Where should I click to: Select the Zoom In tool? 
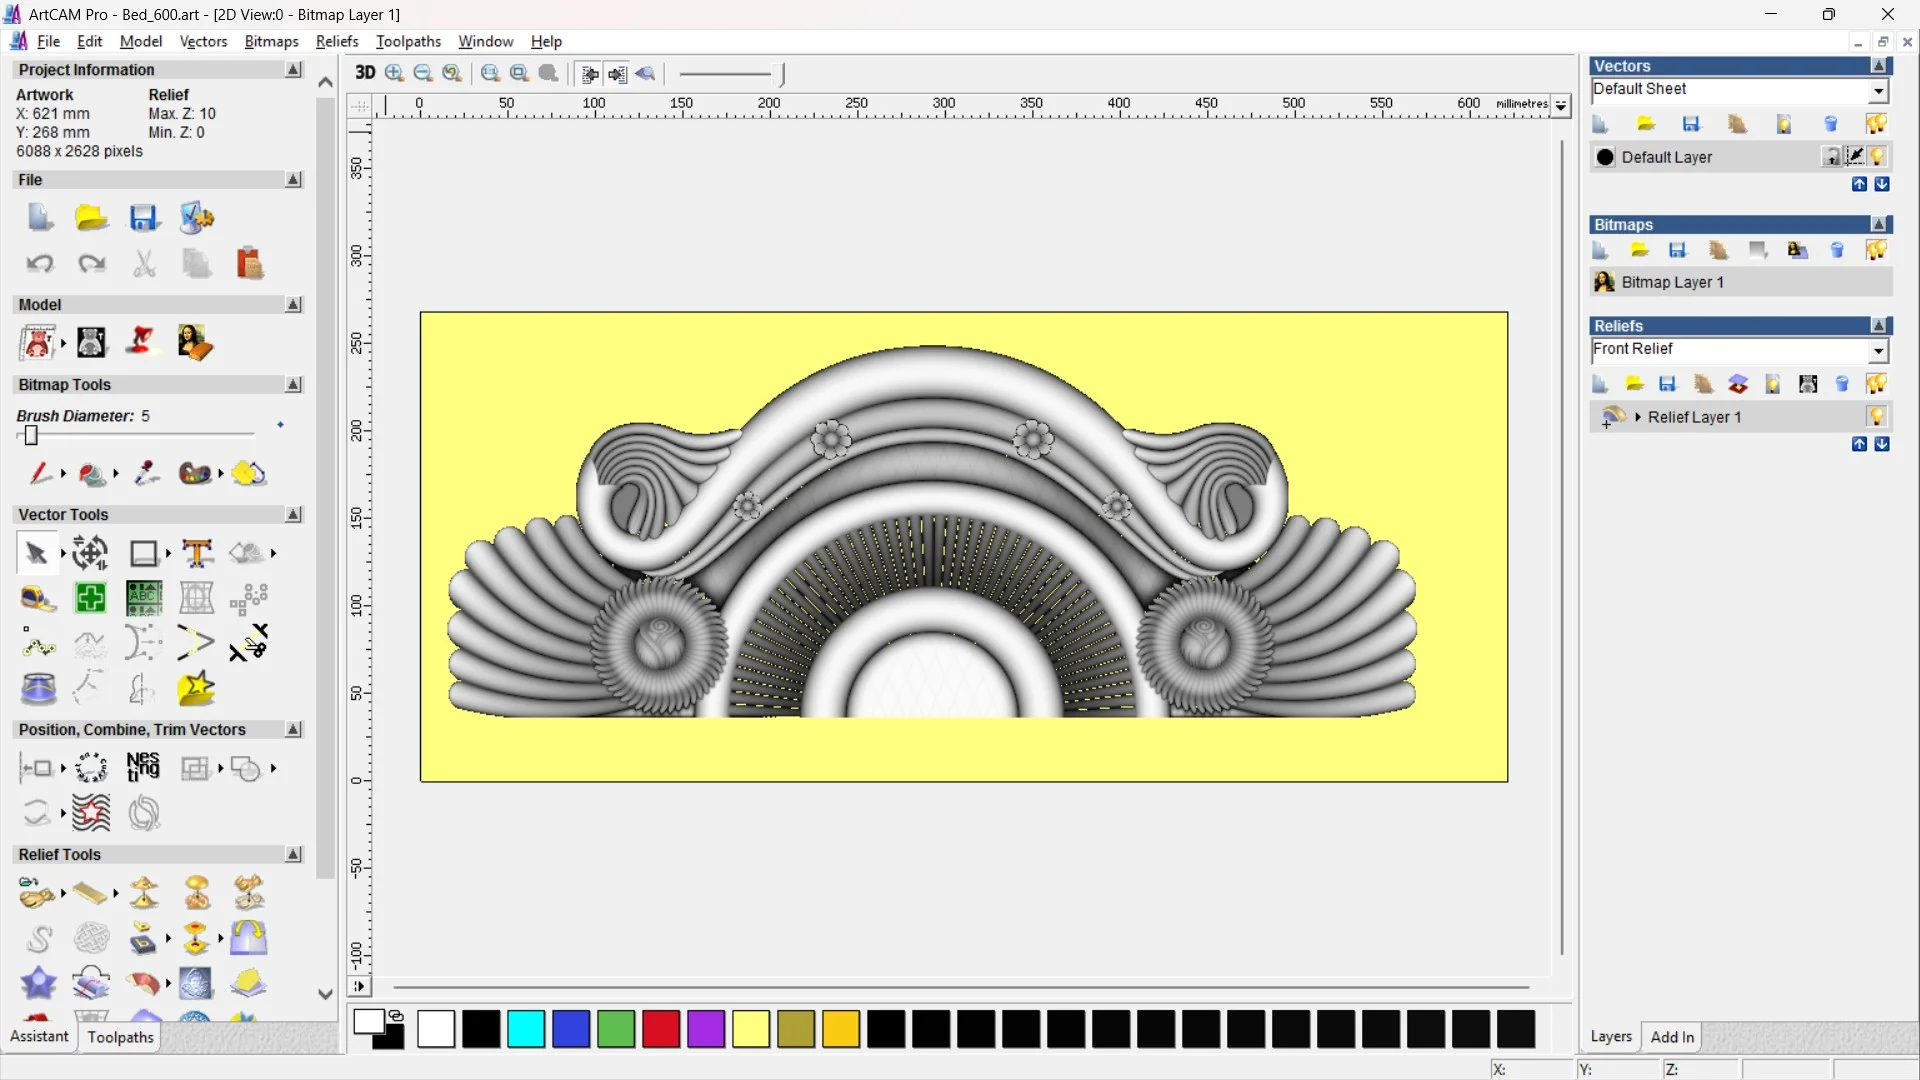coord(394,73)
